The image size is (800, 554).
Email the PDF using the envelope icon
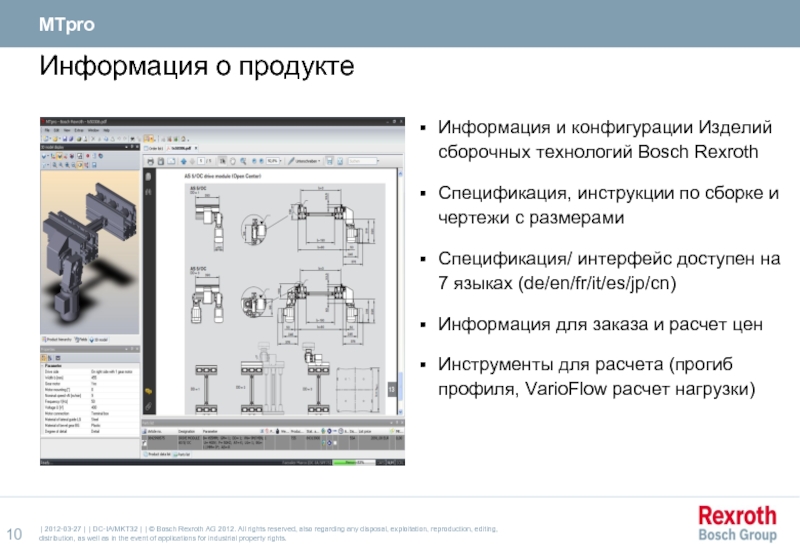171,161
